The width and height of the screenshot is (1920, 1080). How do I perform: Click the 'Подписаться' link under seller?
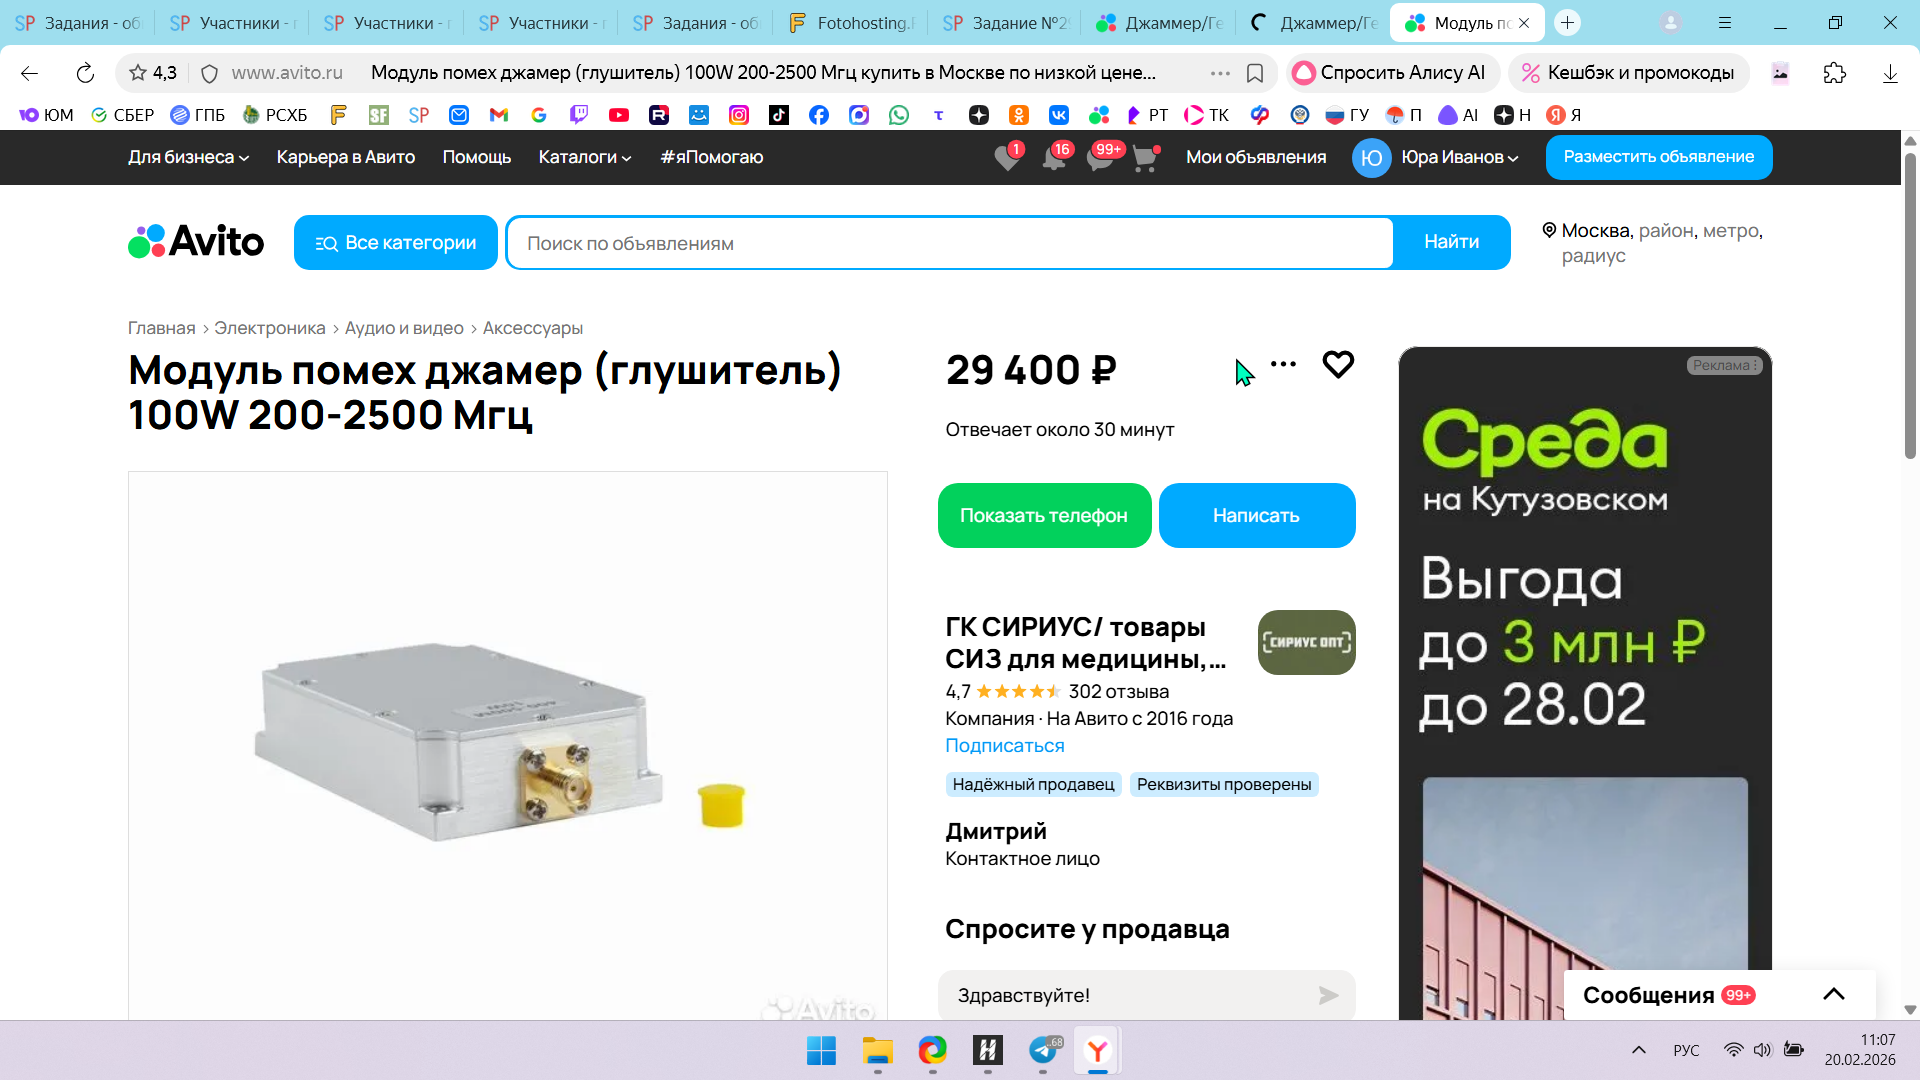pos(1004,746)
